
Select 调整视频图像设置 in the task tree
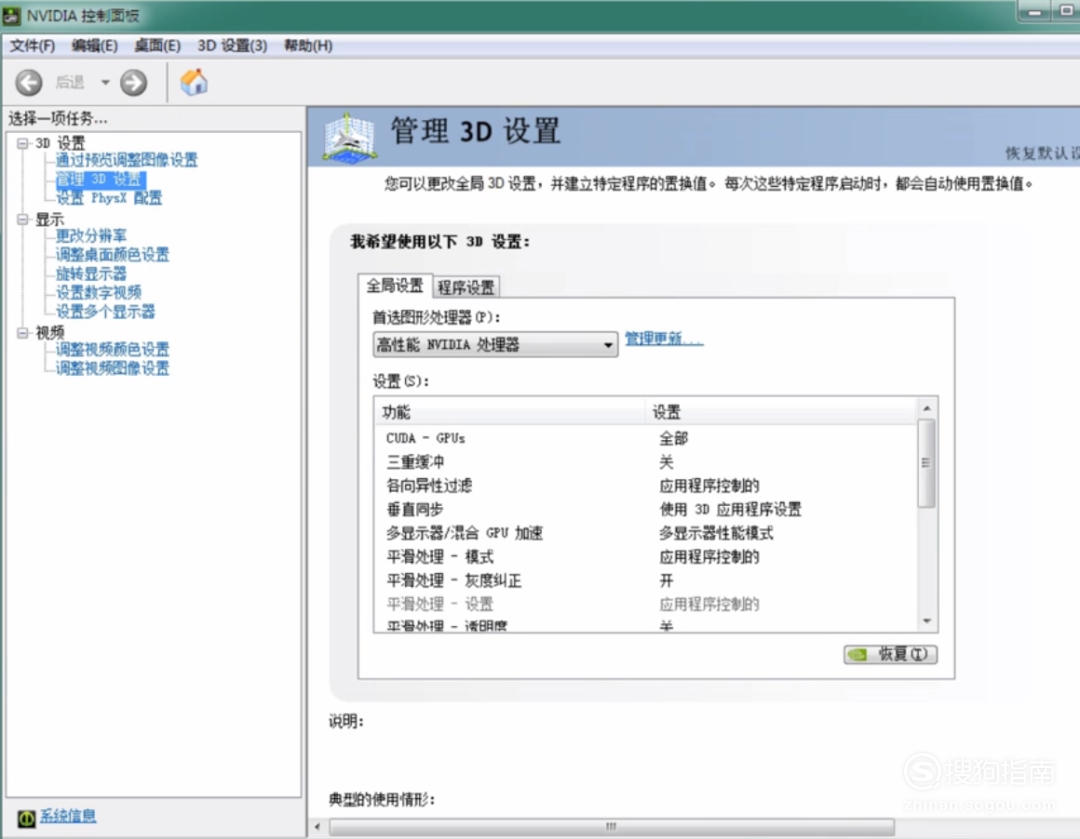(x=112, y=369)
